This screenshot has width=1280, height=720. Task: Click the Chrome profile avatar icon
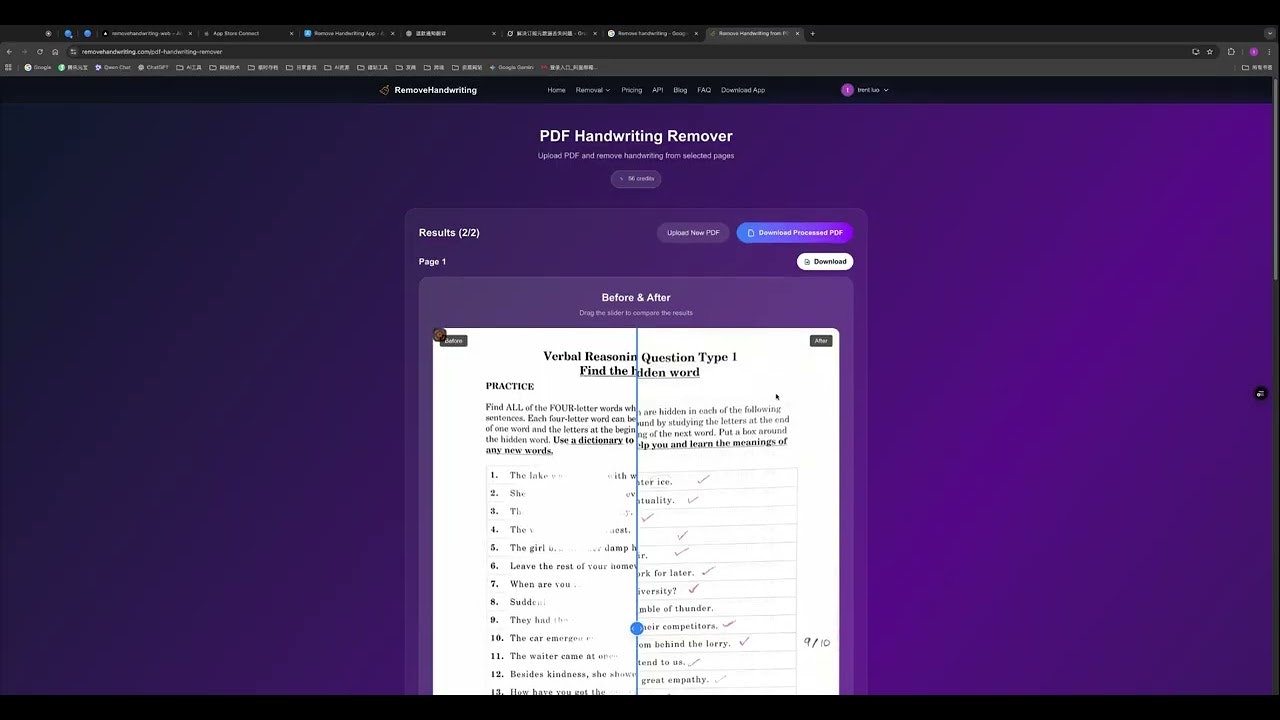[x=1253, y=51]
